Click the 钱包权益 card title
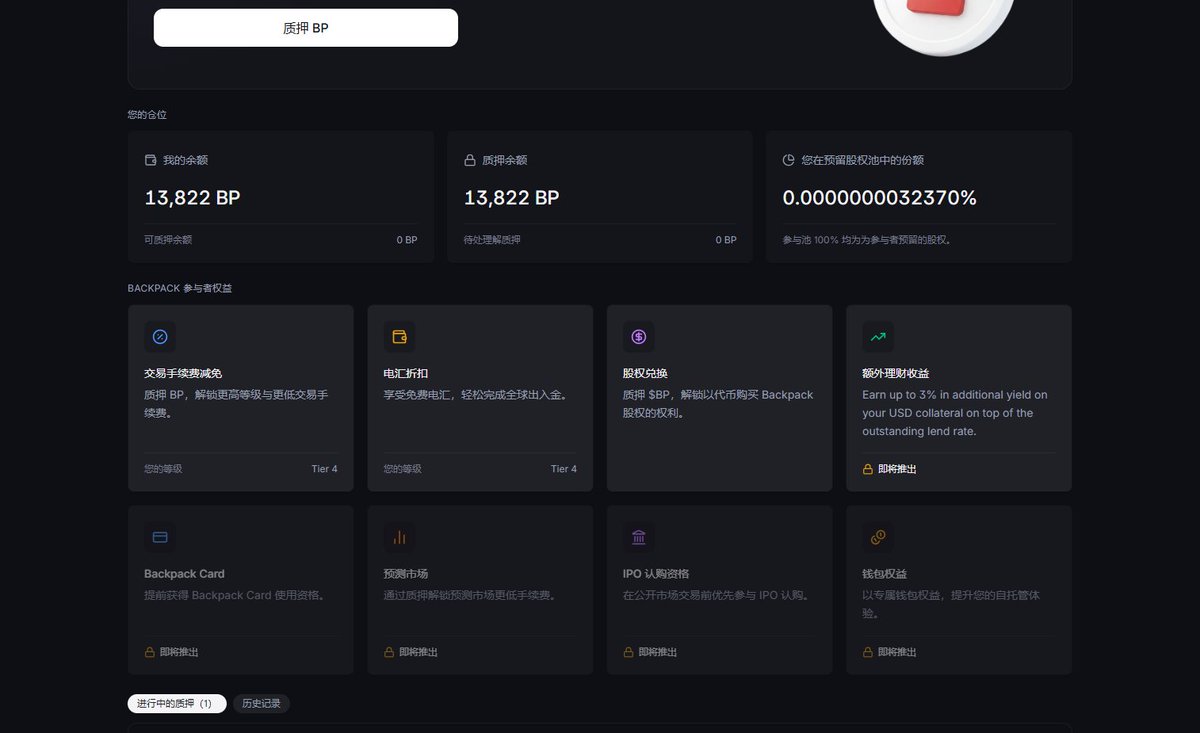Image resolution: width=1200 pixels, height=733 pixels. [885, 574]
